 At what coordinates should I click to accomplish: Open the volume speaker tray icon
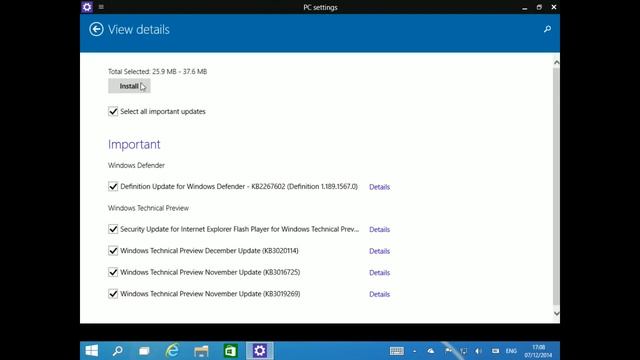pyautogui.click(x=479, y=351)
